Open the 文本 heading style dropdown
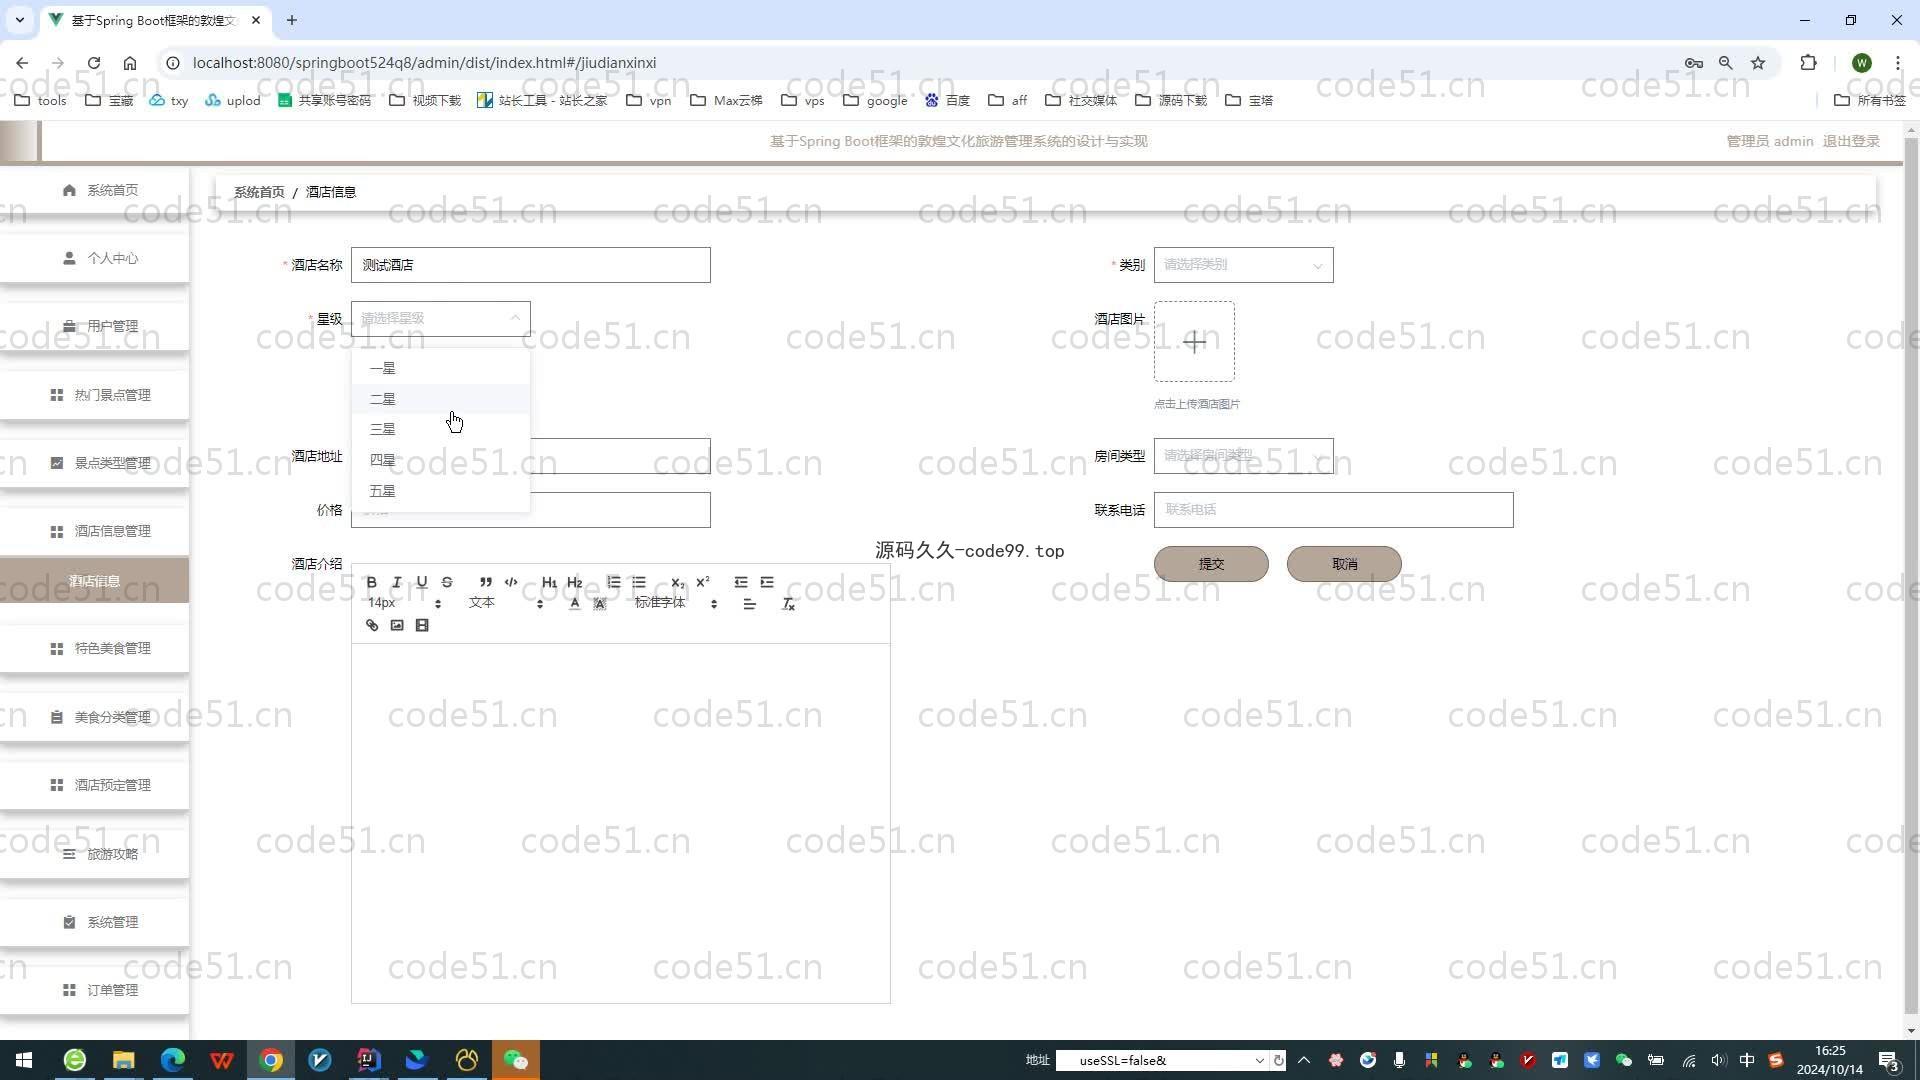Screen dimensions: 1920x1080 click(x=506, y=604)
